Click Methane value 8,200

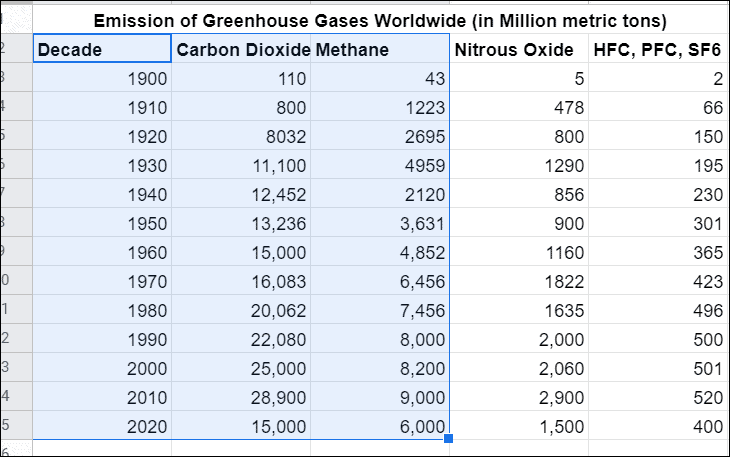tap(380, 368)
